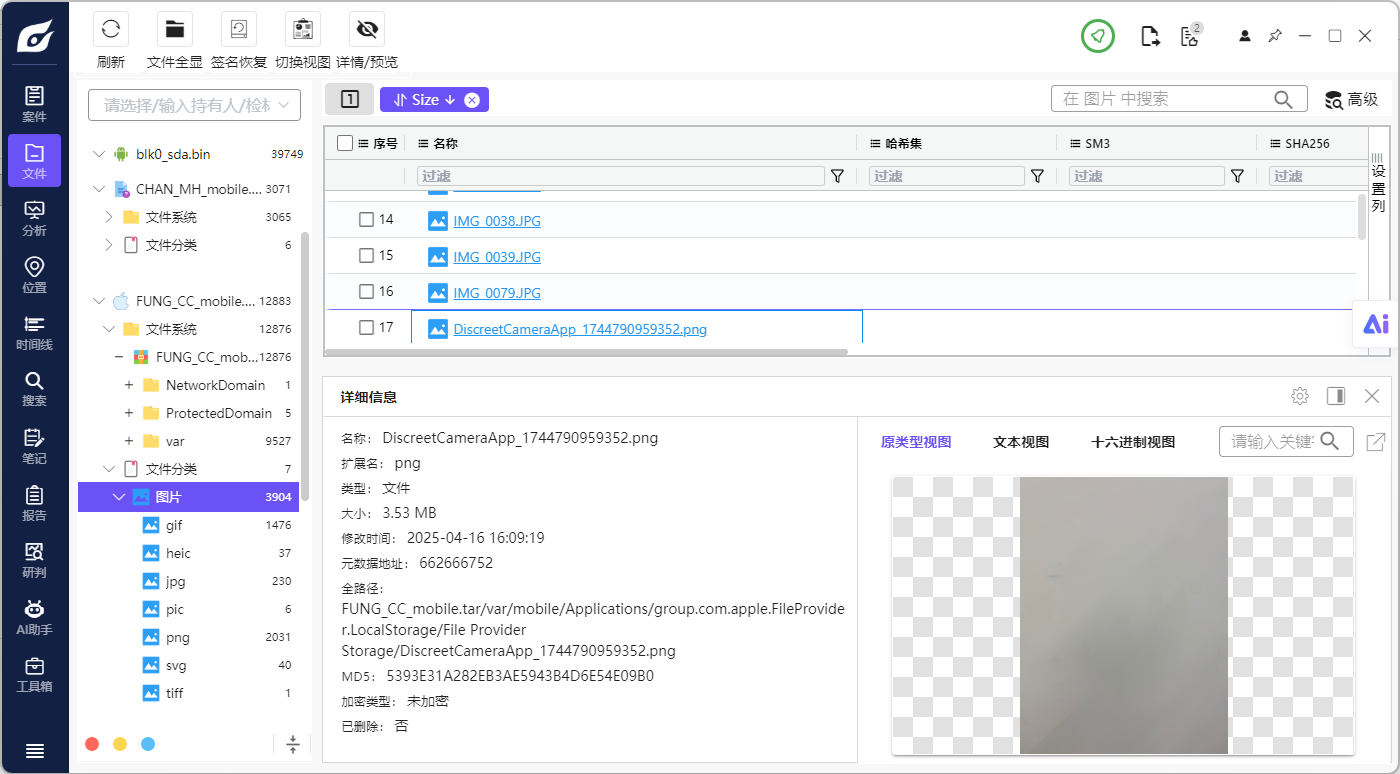Screen dimensions: 1400x774
Task: Toggle the select-all checkbox beside 序号
Action: [x=345, y=143]
